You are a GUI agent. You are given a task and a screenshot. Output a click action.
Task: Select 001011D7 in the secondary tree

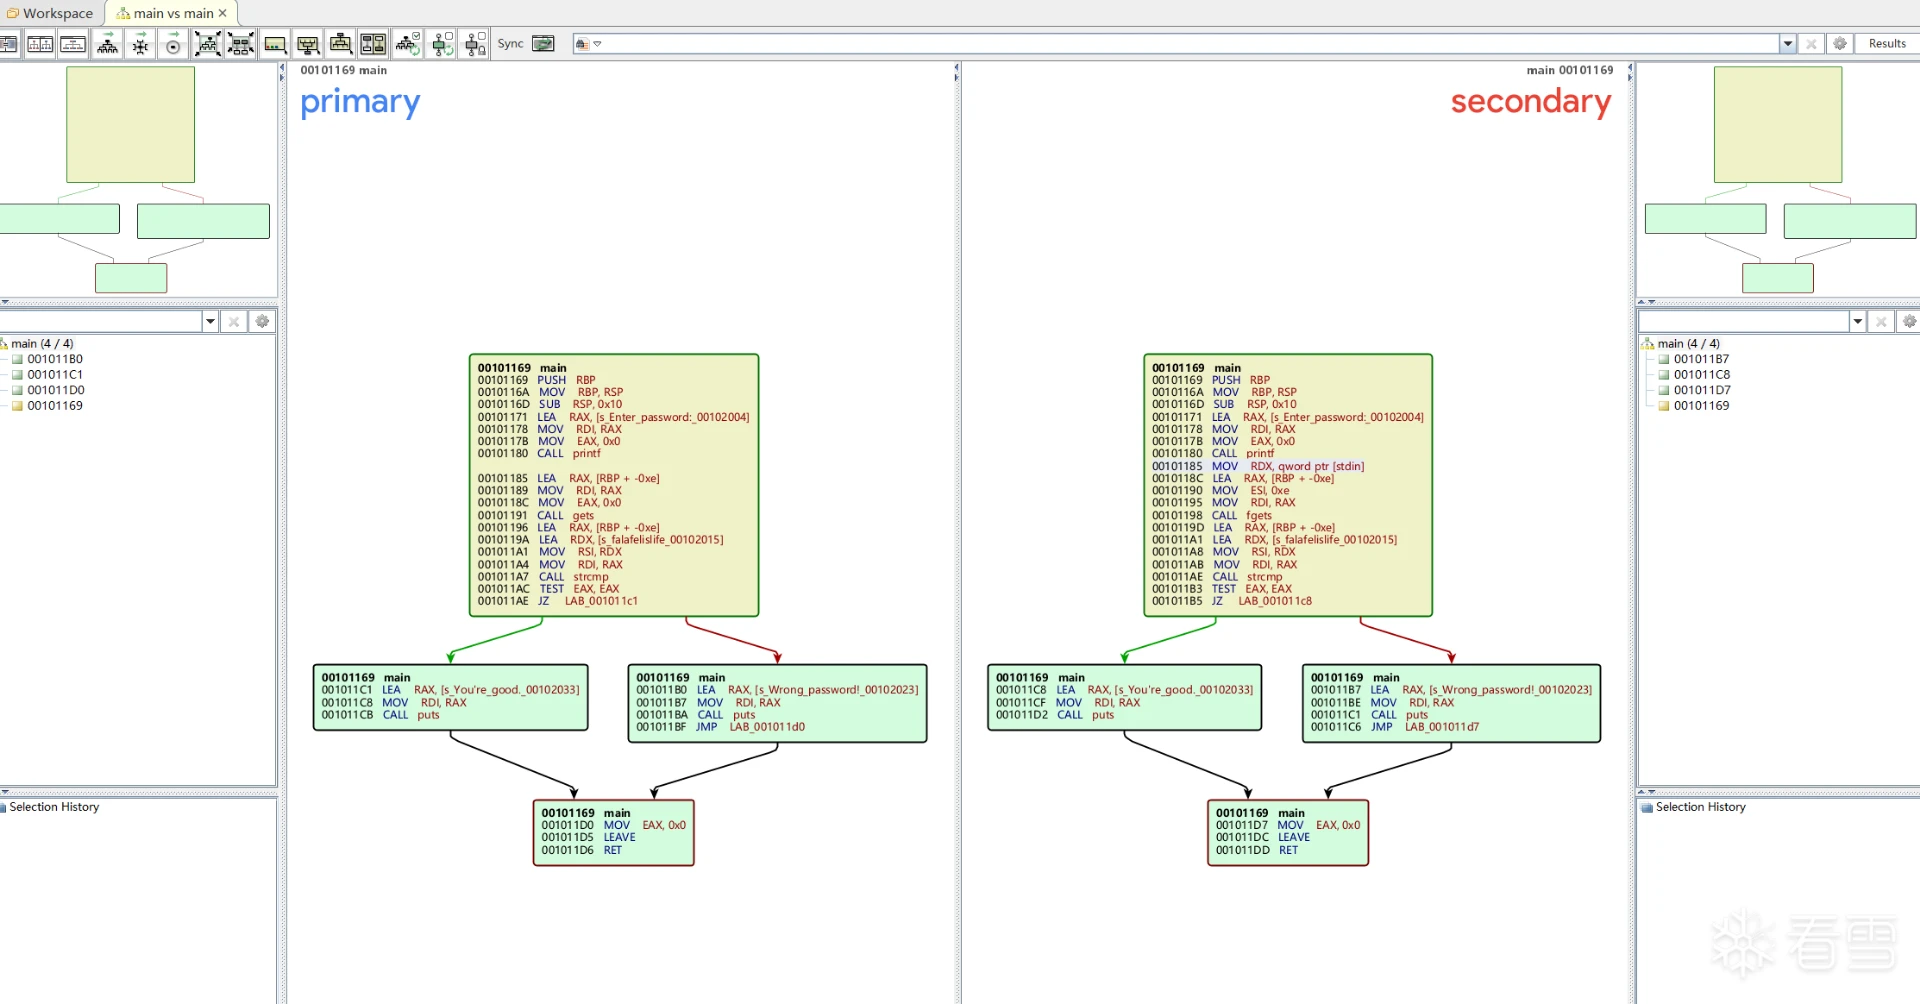coord(1702,390)
